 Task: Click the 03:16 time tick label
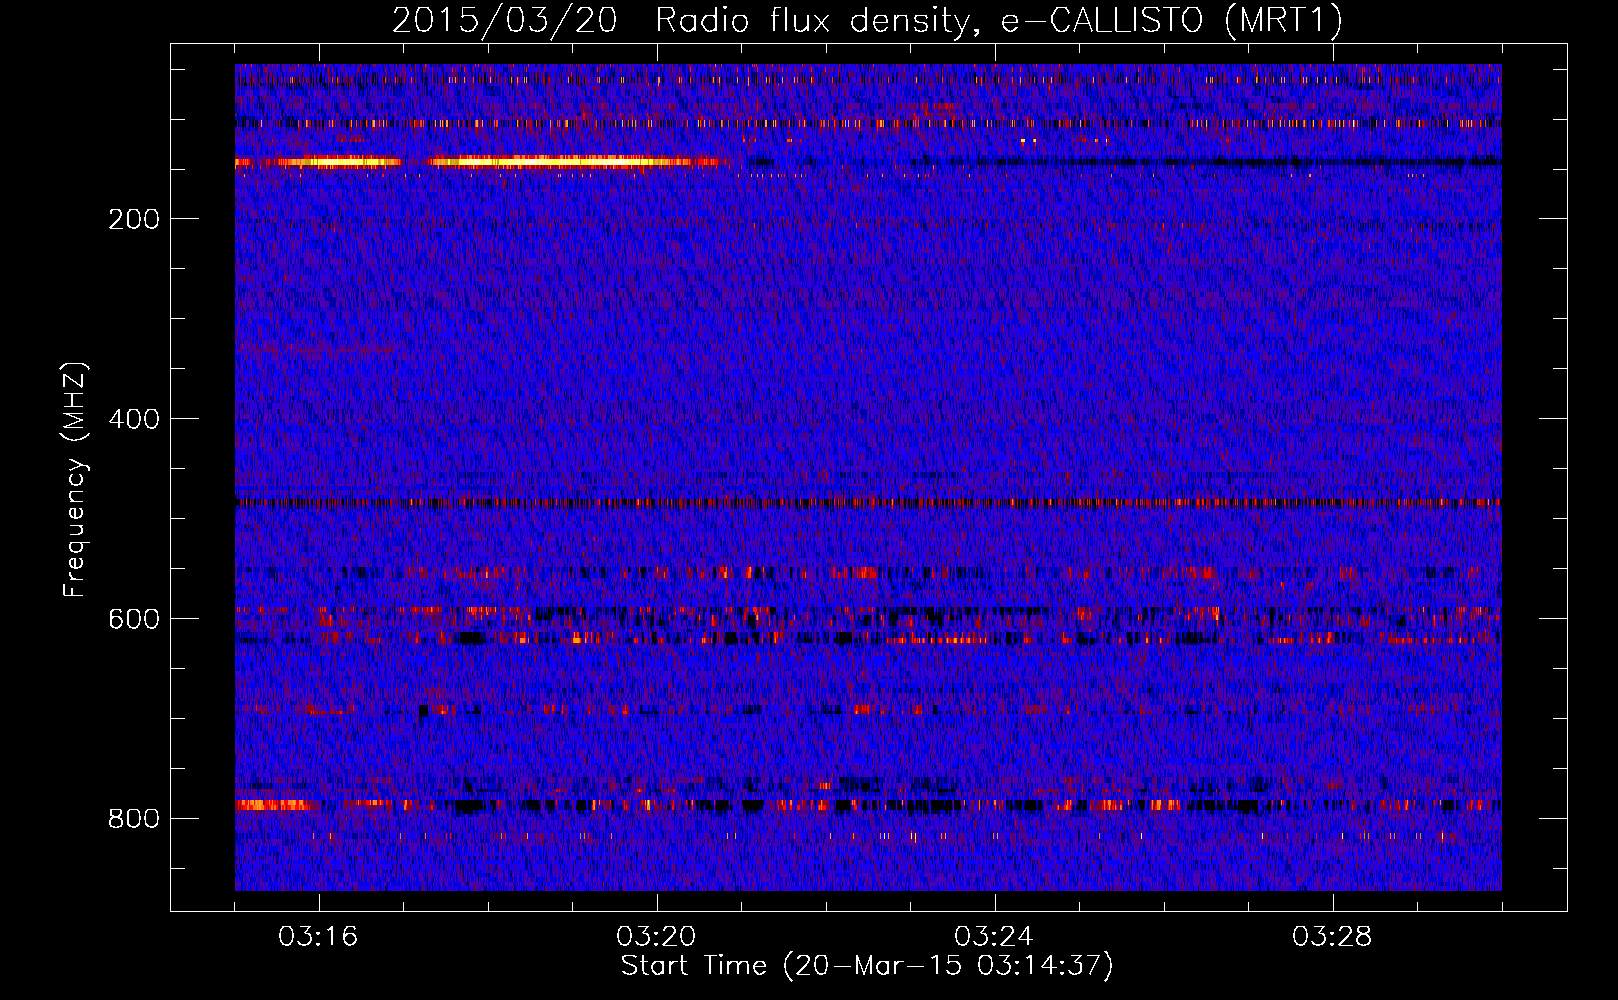click(x=318, y=937)
